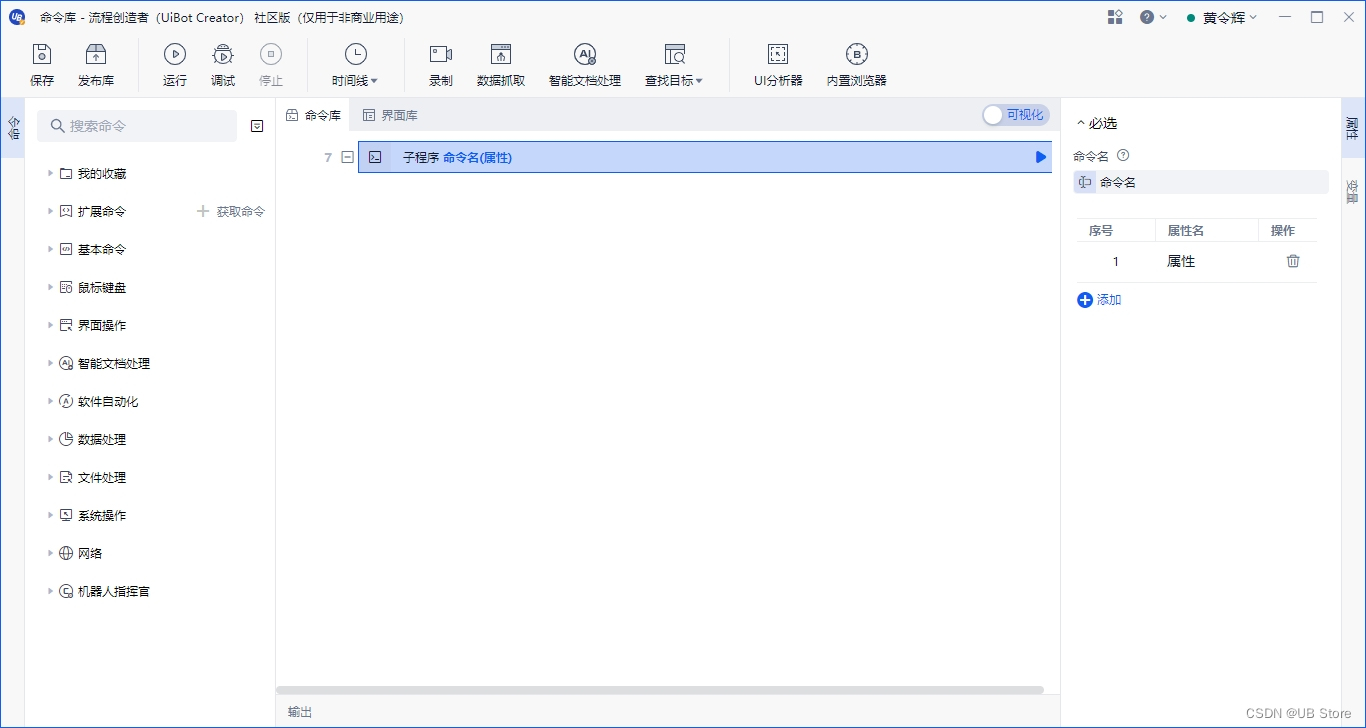
Task: Expand the 基本命令 category
Action: coord(50,250)
